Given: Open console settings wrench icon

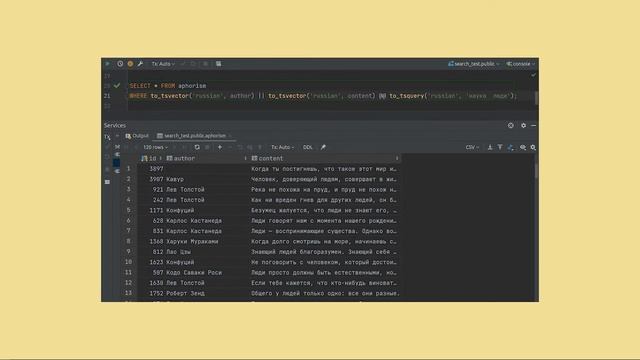Looking at the screenshot, I should [x=140, y=64].
